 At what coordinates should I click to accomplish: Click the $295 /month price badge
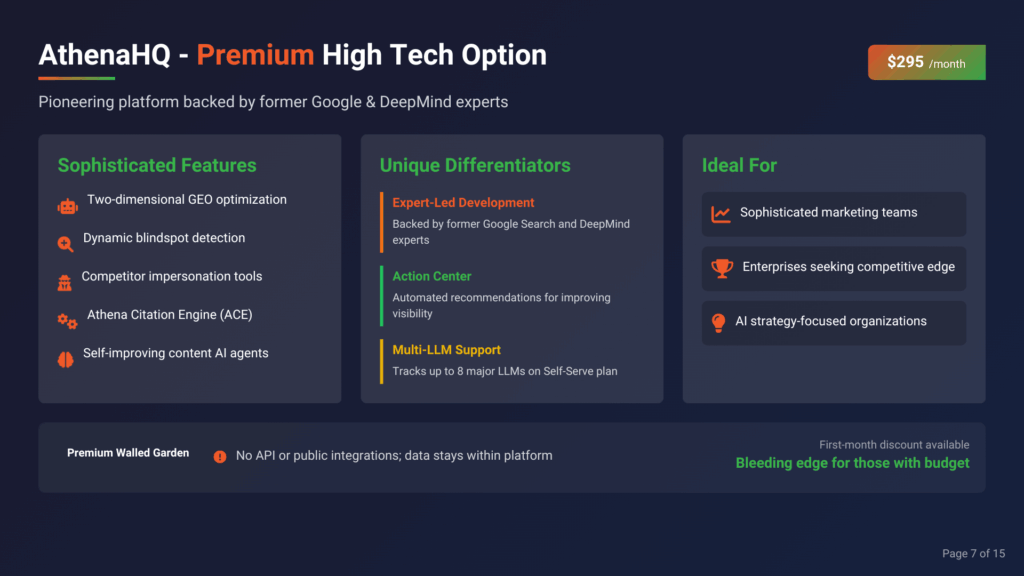pyautogui.click(x=926, y=62)
